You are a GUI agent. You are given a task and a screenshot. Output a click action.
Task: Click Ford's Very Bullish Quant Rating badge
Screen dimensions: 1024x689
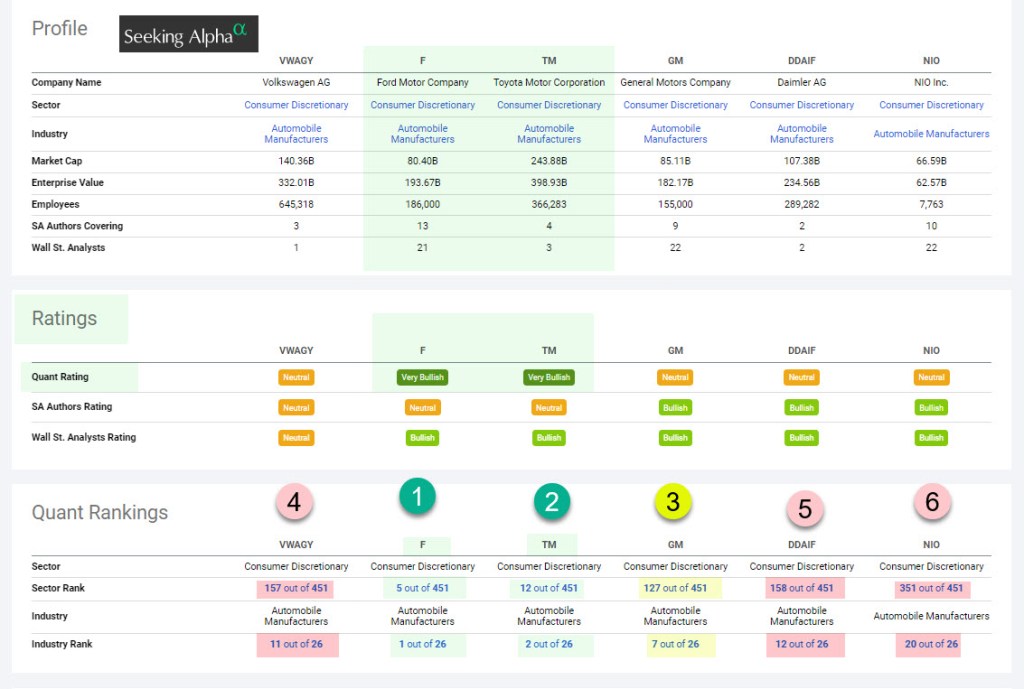[422, 378]
